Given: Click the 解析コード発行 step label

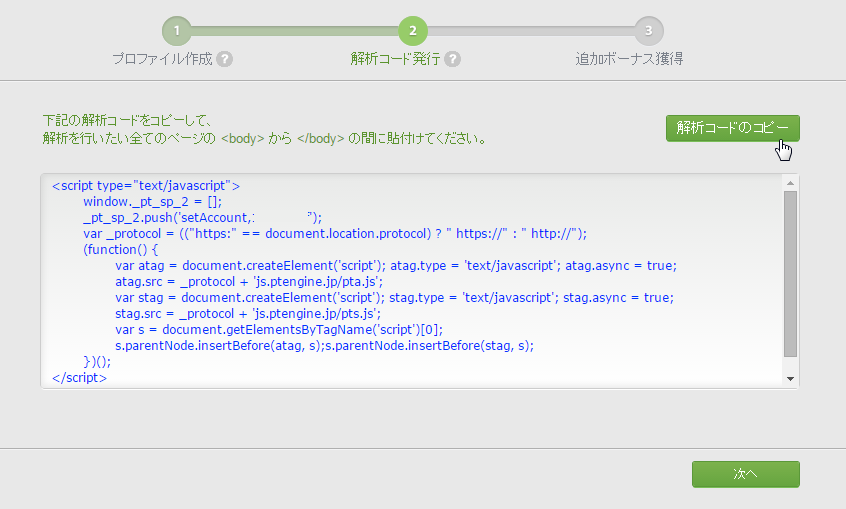Looking at the screenshot, I should point(395,59).
